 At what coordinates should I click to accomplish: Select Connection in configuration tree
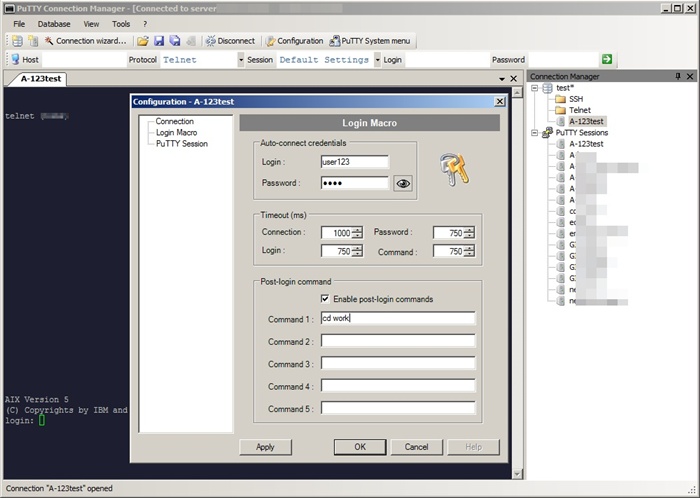175,121
